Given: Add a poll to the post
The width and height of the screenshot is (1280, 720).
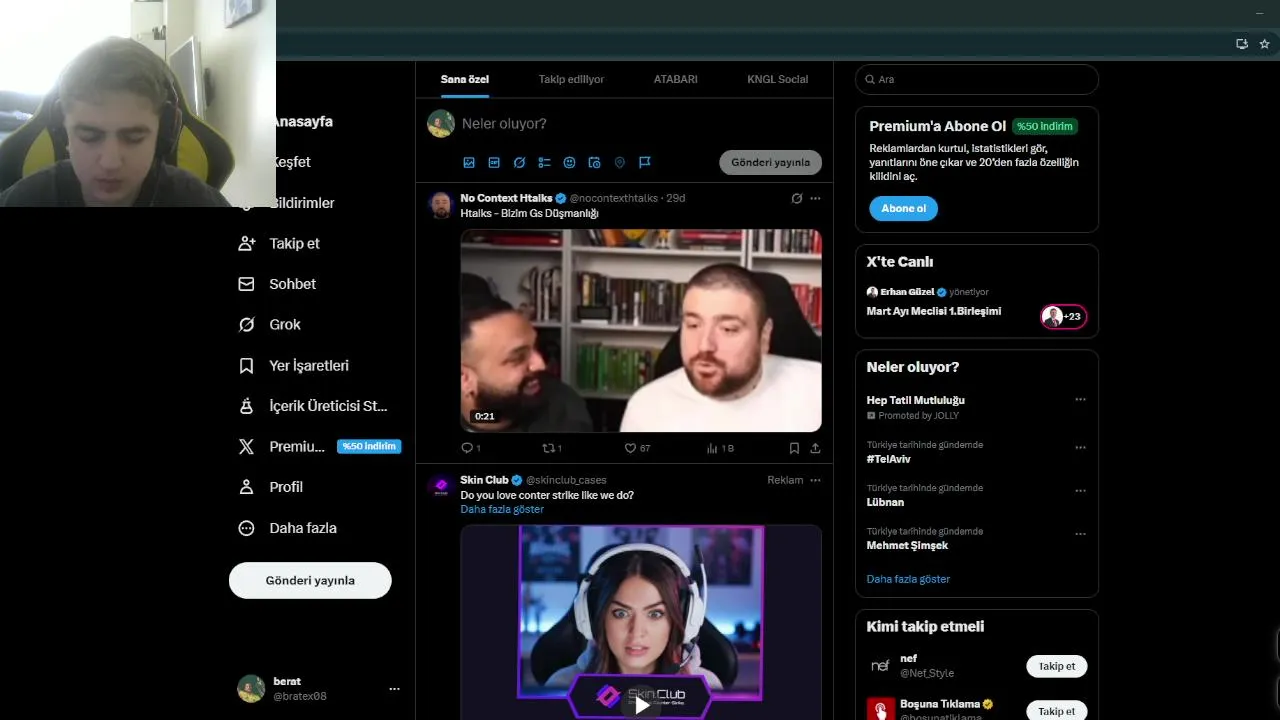Looking at the screenshot, I should 544,162.
